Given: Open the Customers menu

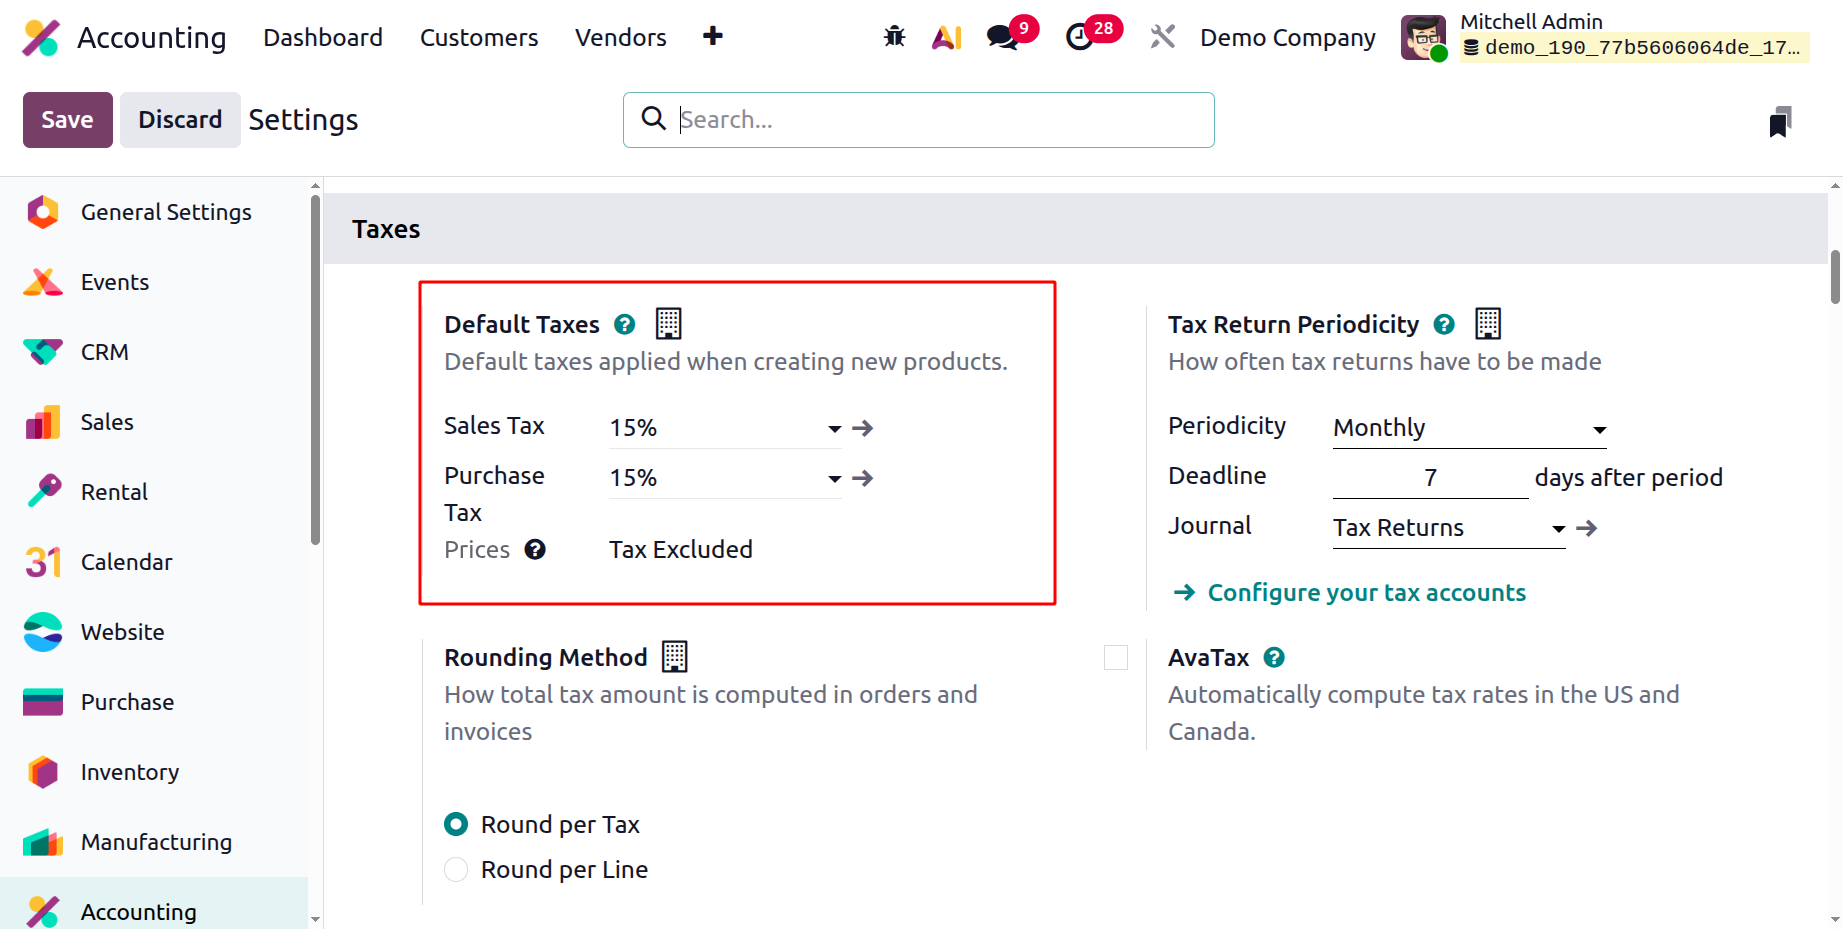Looking at the screenshot, I should click(x=479, y=37).
